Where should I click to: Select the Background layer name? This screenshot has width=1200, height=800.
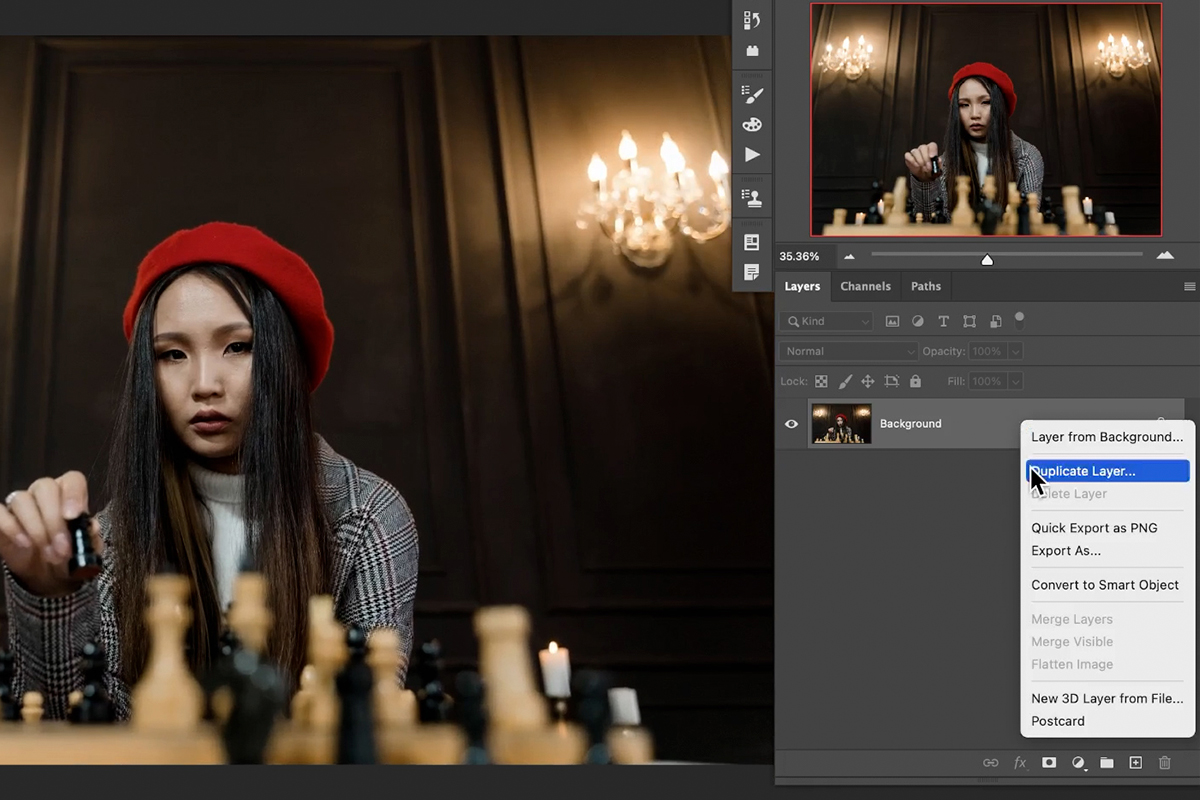tap(910, 424)
